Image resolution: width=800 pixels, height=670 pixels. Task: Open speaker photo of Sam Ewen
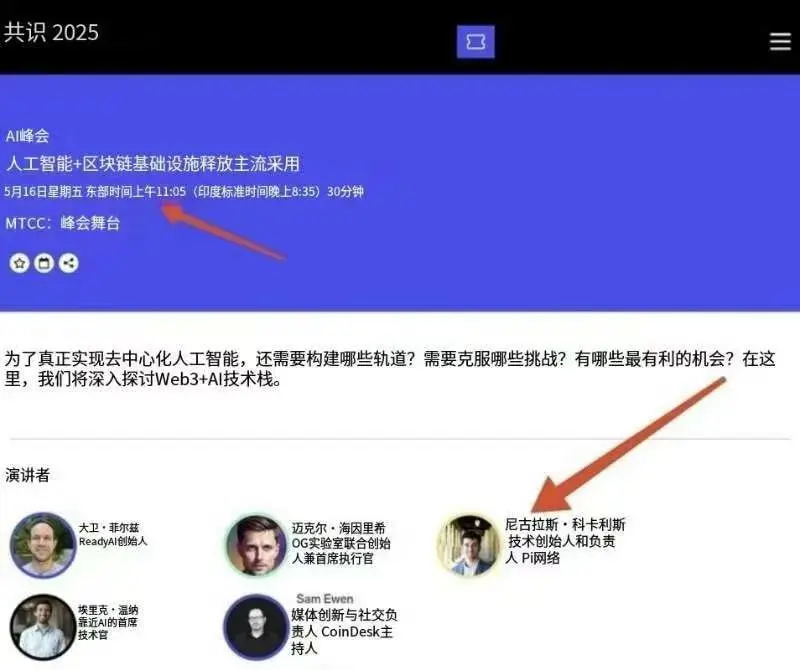coord(256,627)
